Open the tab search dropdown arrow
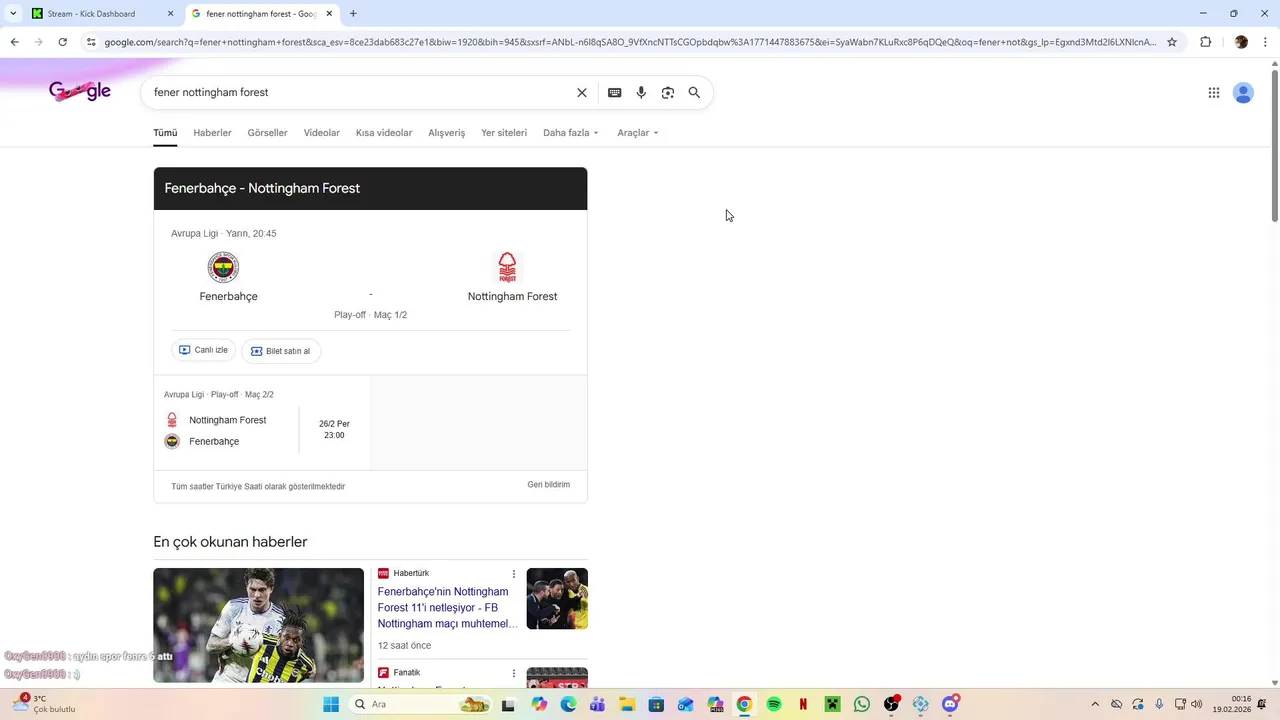Image resolution: width=1280 pixels, height=720 pixels. tap(13, 14)
